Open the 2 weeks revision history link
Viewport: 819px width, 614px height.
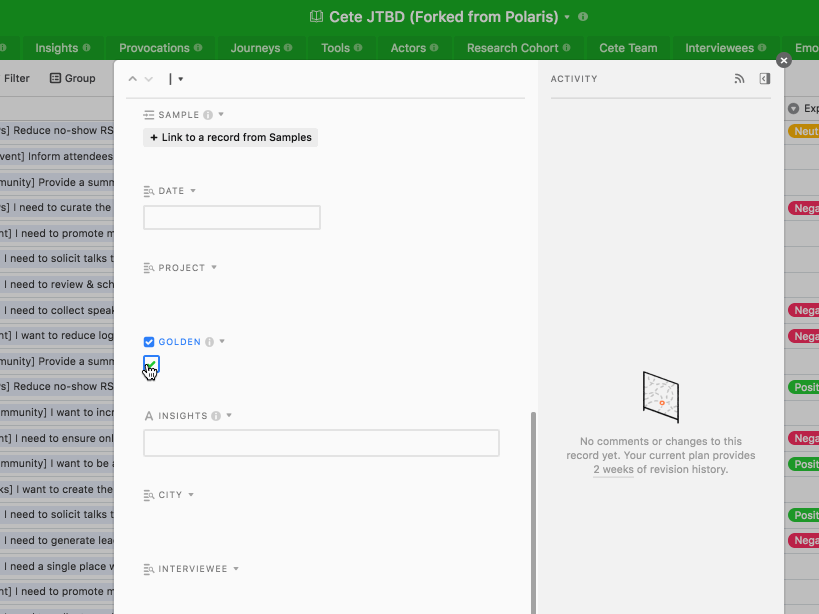point(612,468)
